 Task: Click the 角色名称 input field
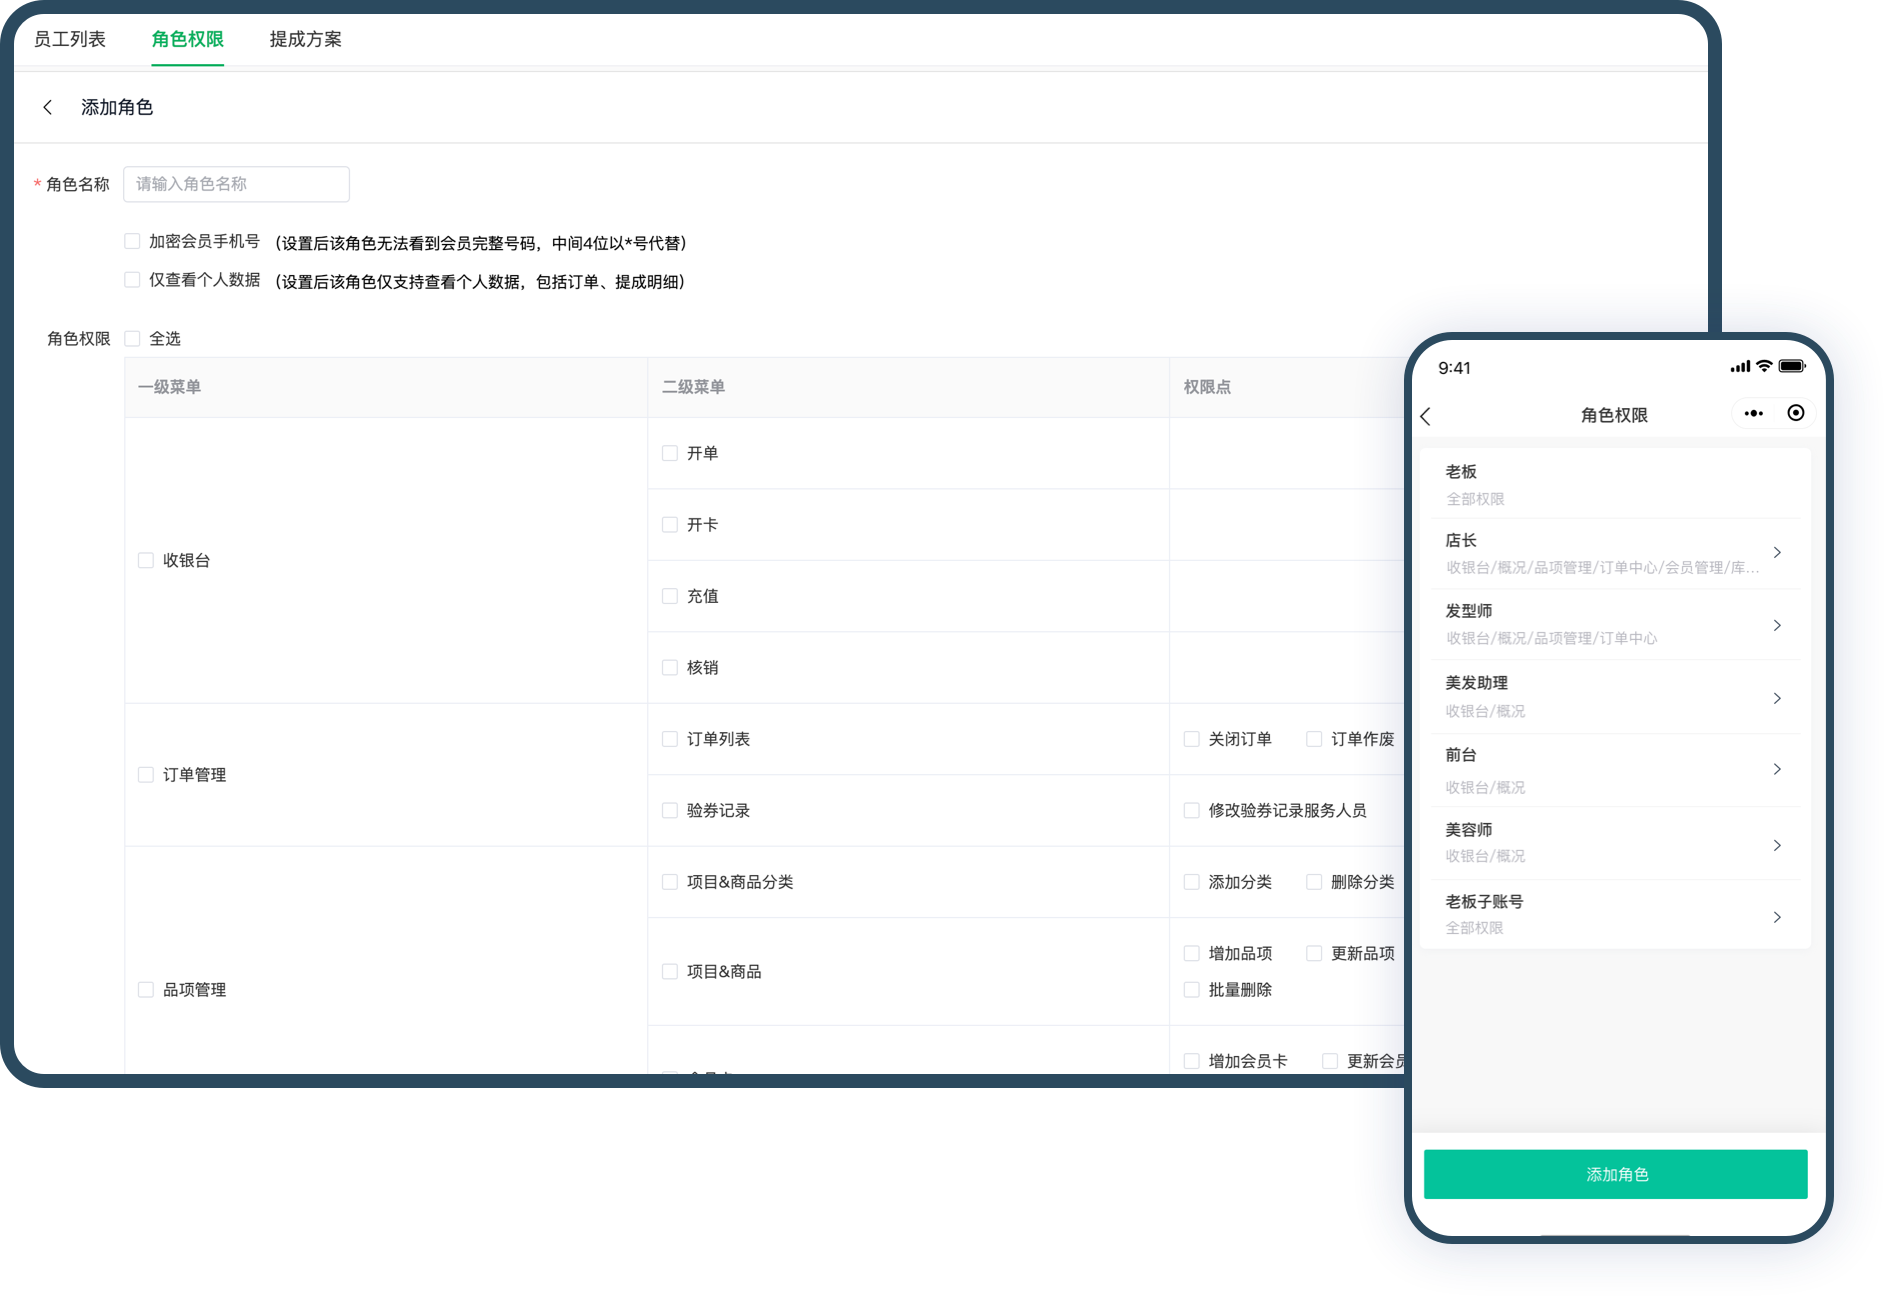[236, 184]
